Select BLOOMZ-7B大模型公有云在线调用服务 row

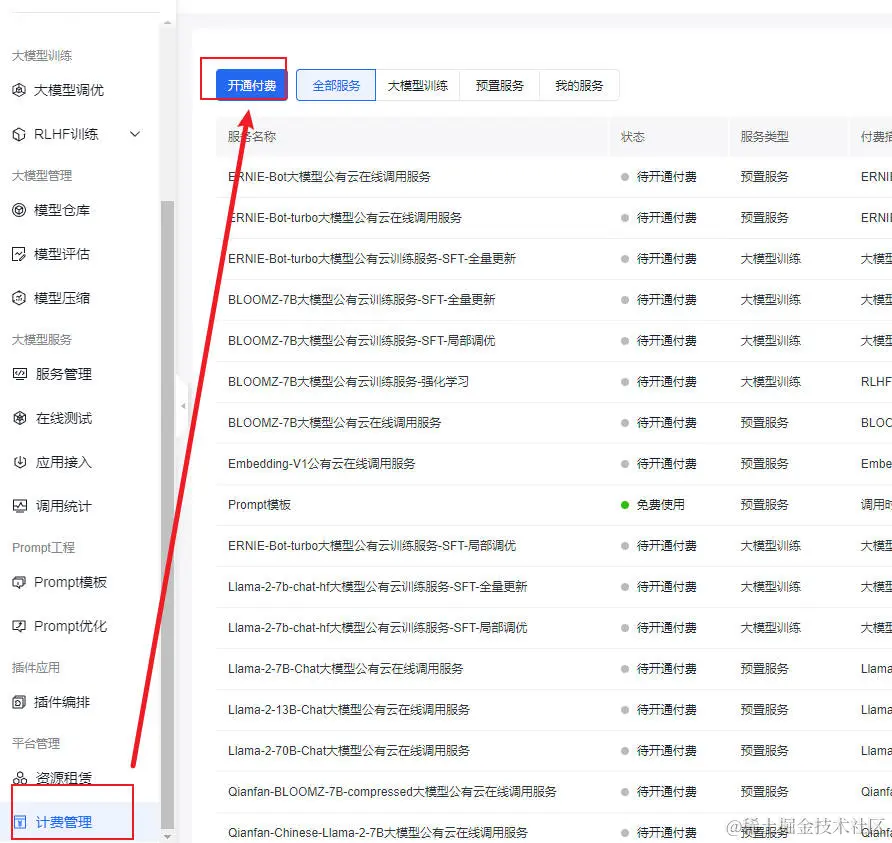pos(334,423)
